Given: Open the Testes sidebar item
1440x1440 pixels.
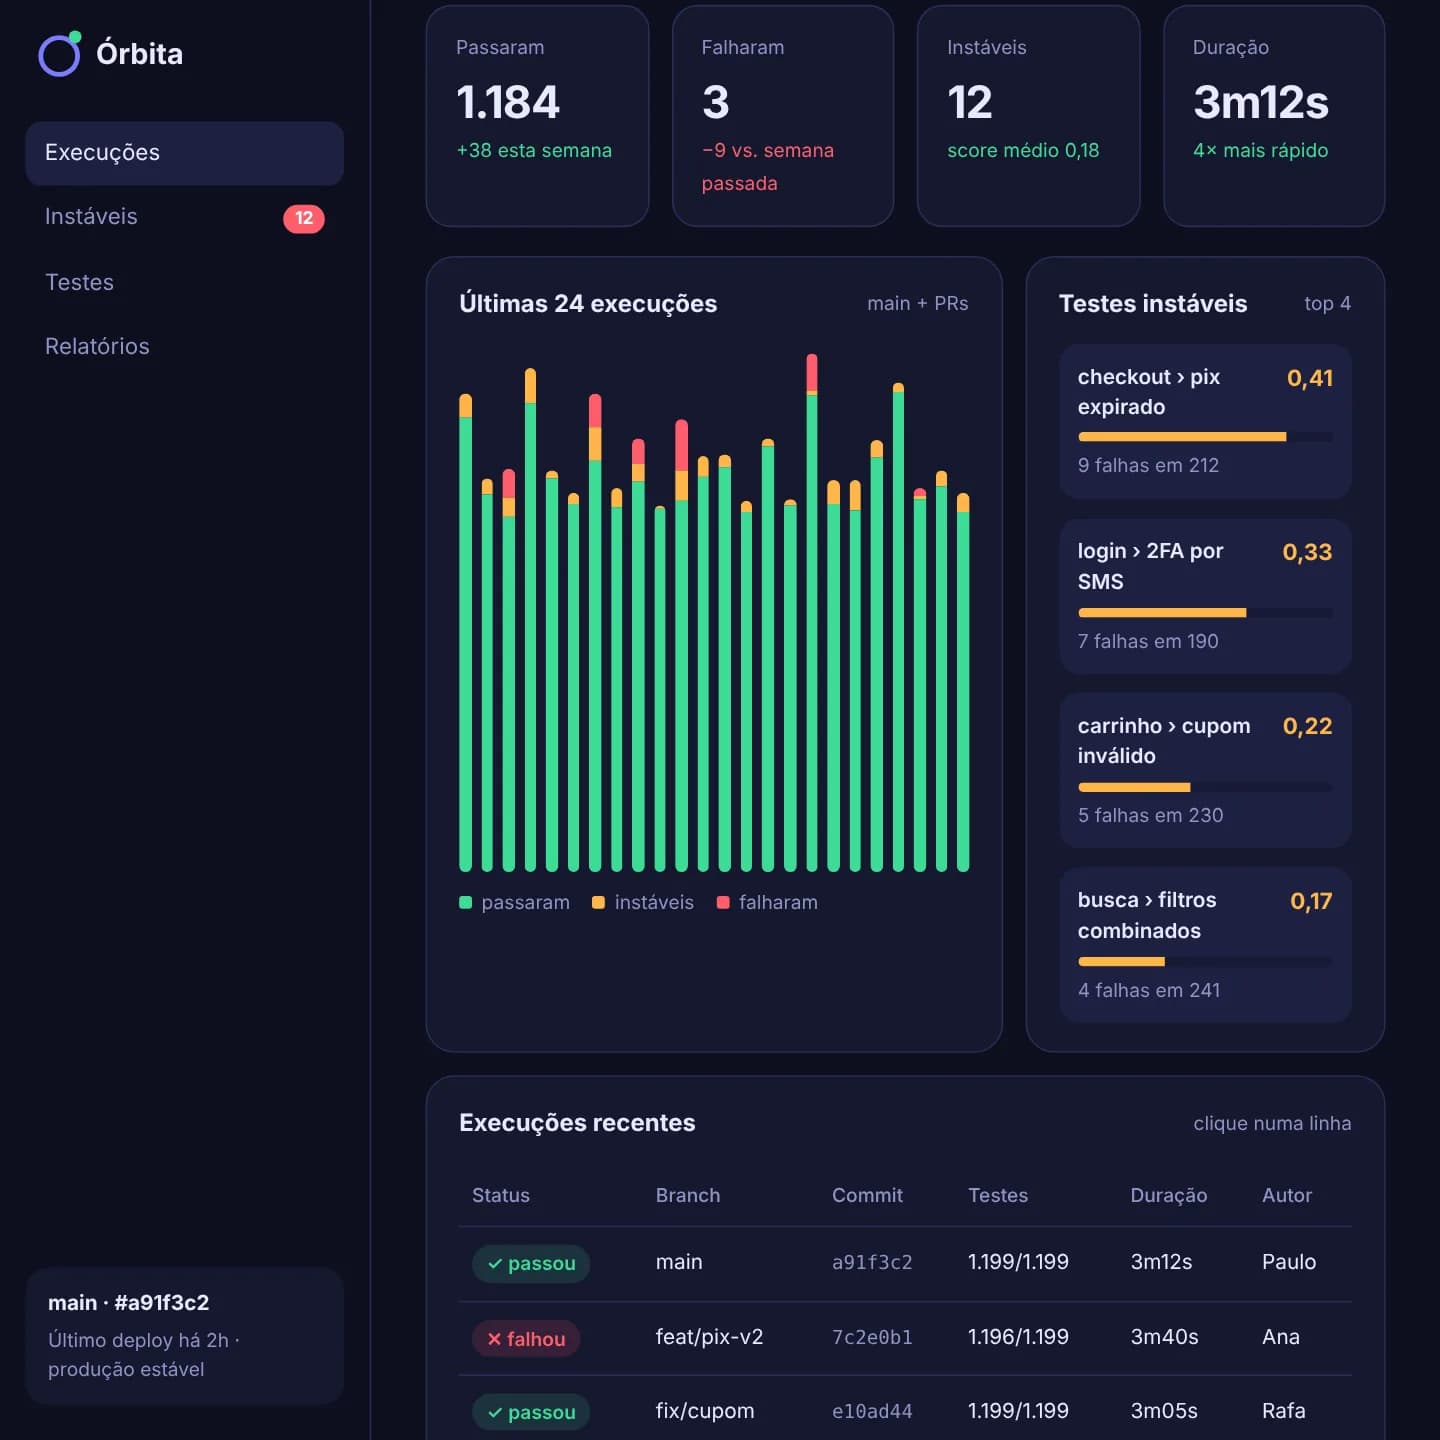Looking at the screenshot, I should pos(185,282).
